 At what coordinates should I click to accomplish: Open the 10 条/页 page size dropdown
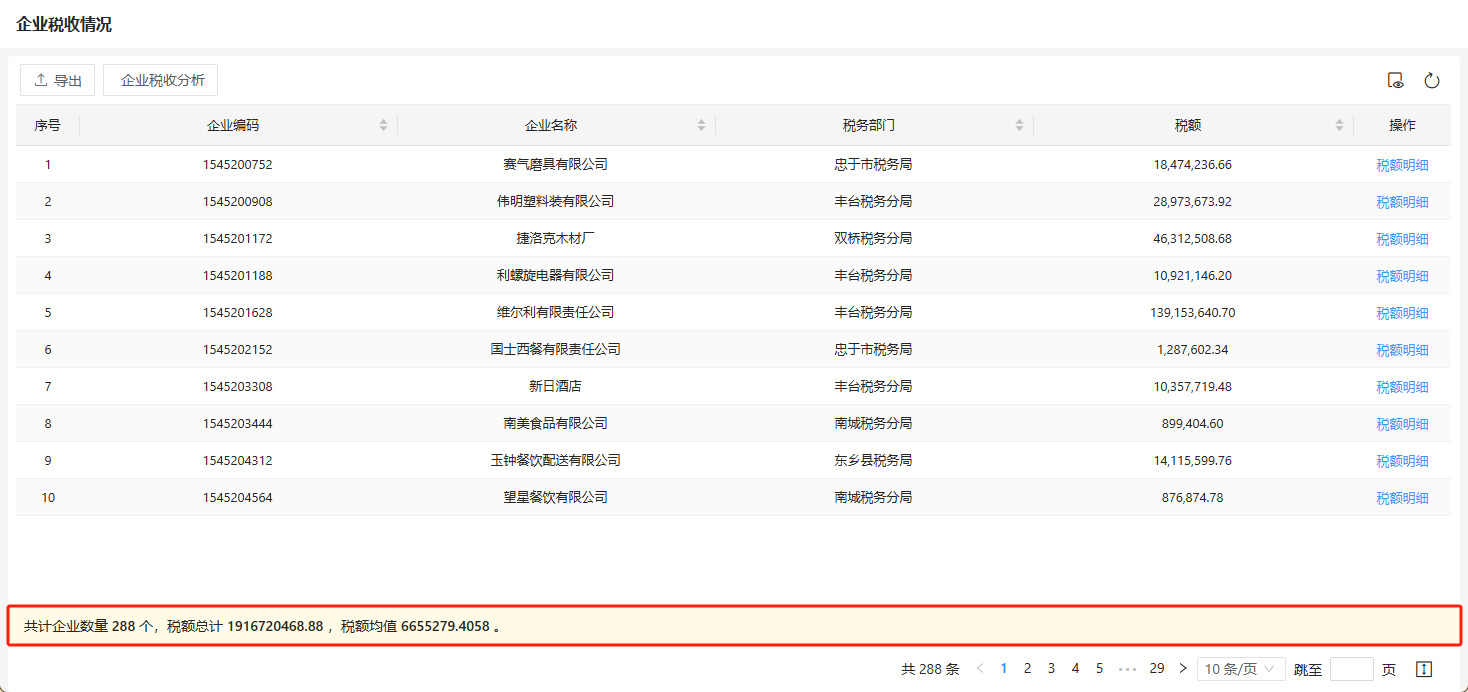pos(1241,669)
